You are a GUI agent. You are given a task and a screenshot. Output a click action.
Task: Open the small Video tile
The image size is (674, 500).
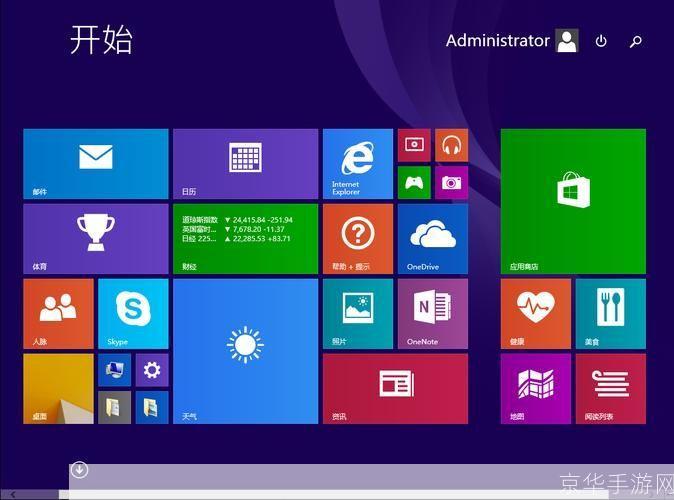point(414,145)
